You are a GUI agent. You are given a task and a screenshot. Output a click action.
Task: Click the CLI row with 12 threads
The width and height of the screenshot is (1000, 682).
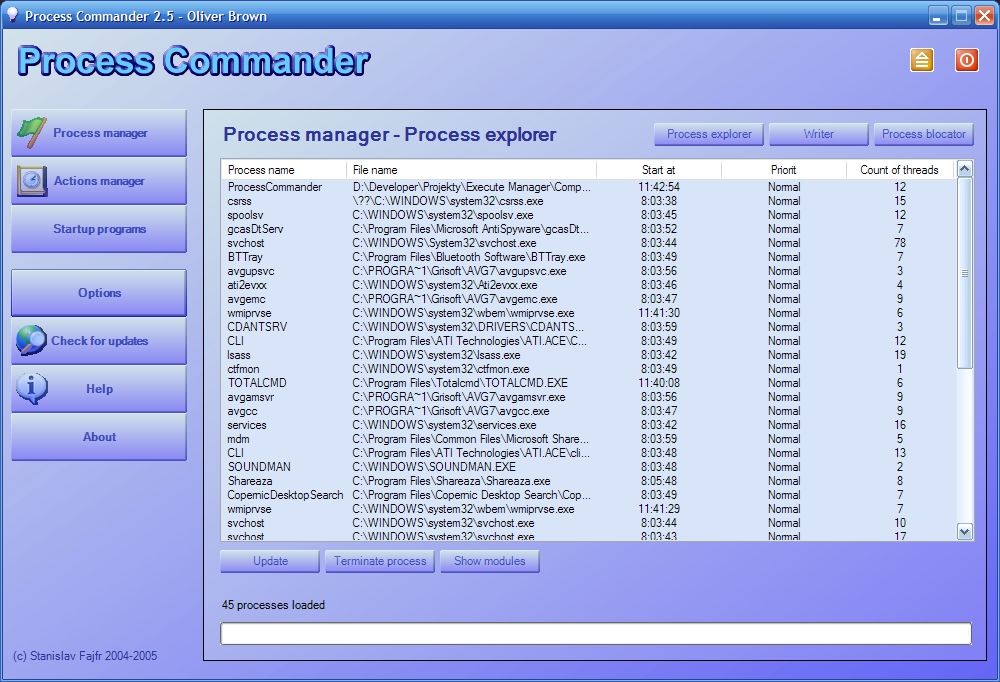click(589, 341)
